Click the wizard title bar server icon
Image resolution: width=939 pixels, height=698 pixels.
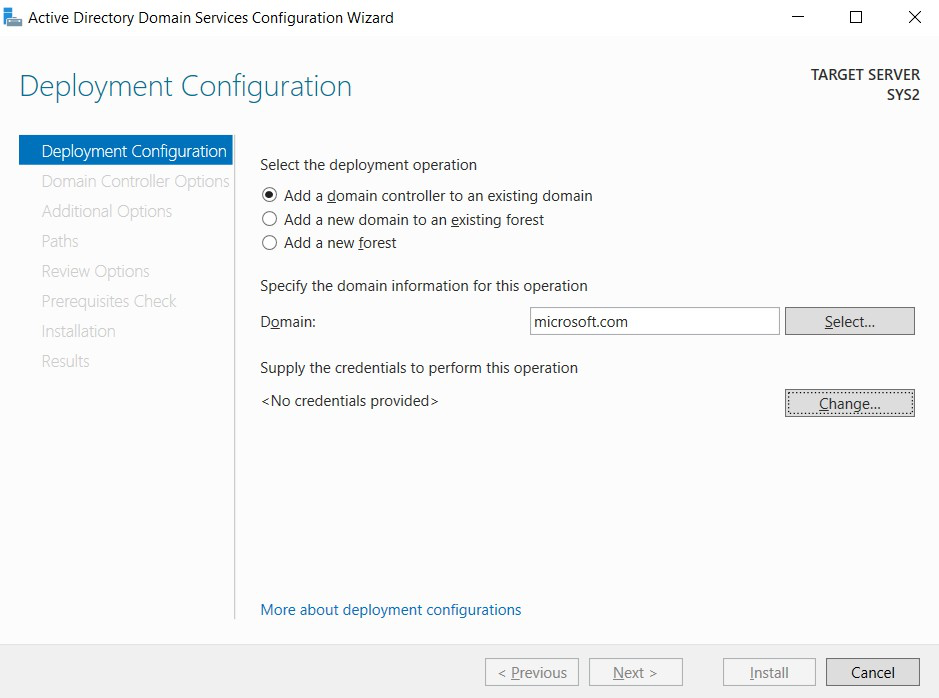pos(12,17)
